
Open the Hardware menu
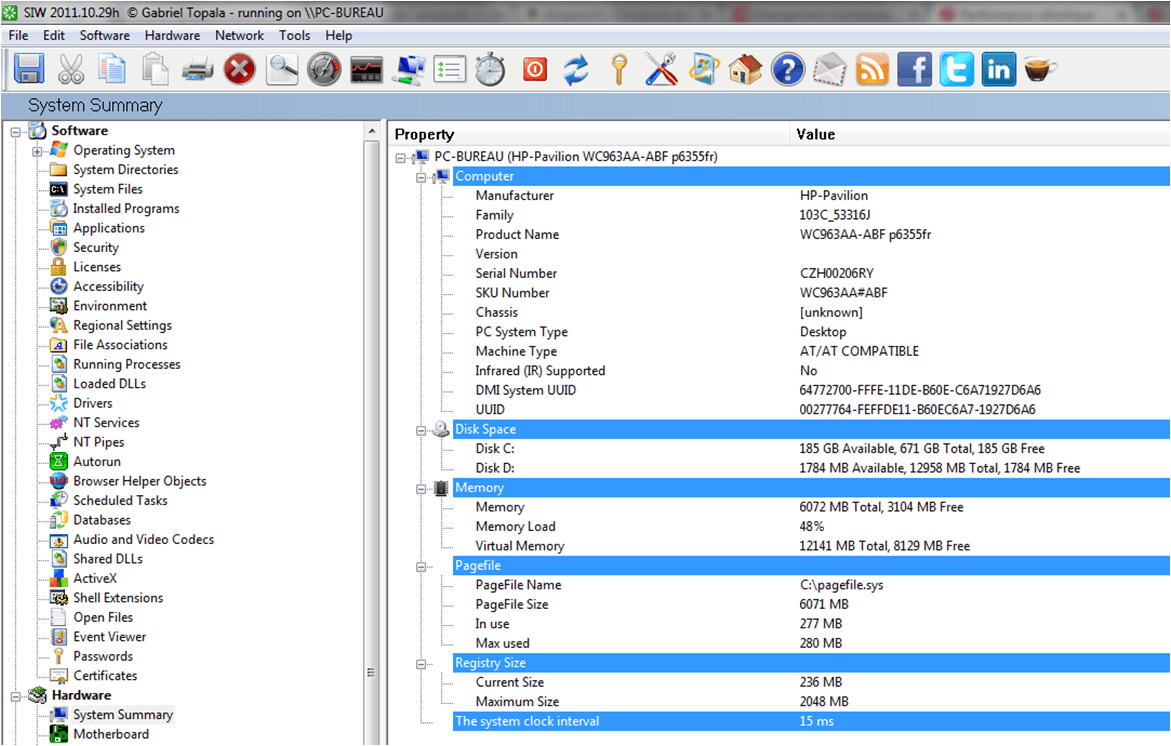pyautogui.click(x=172, y=35)
